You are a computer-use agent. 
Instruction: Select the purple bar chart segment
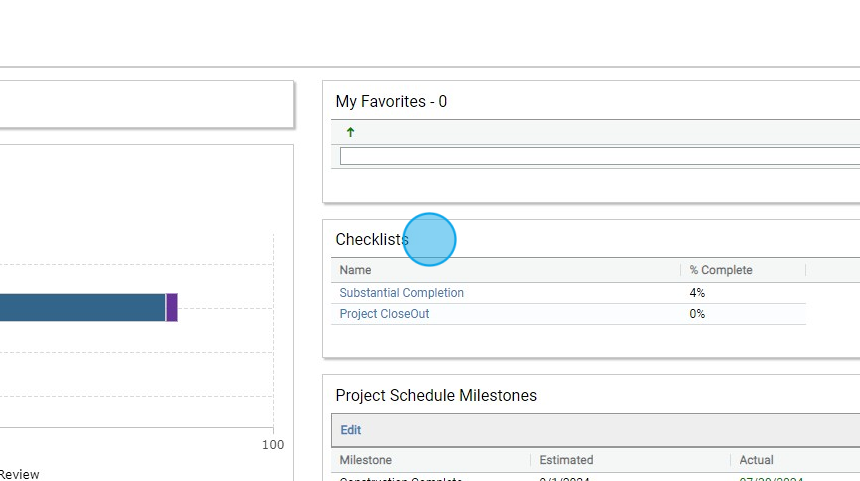[x=172, y=307]
